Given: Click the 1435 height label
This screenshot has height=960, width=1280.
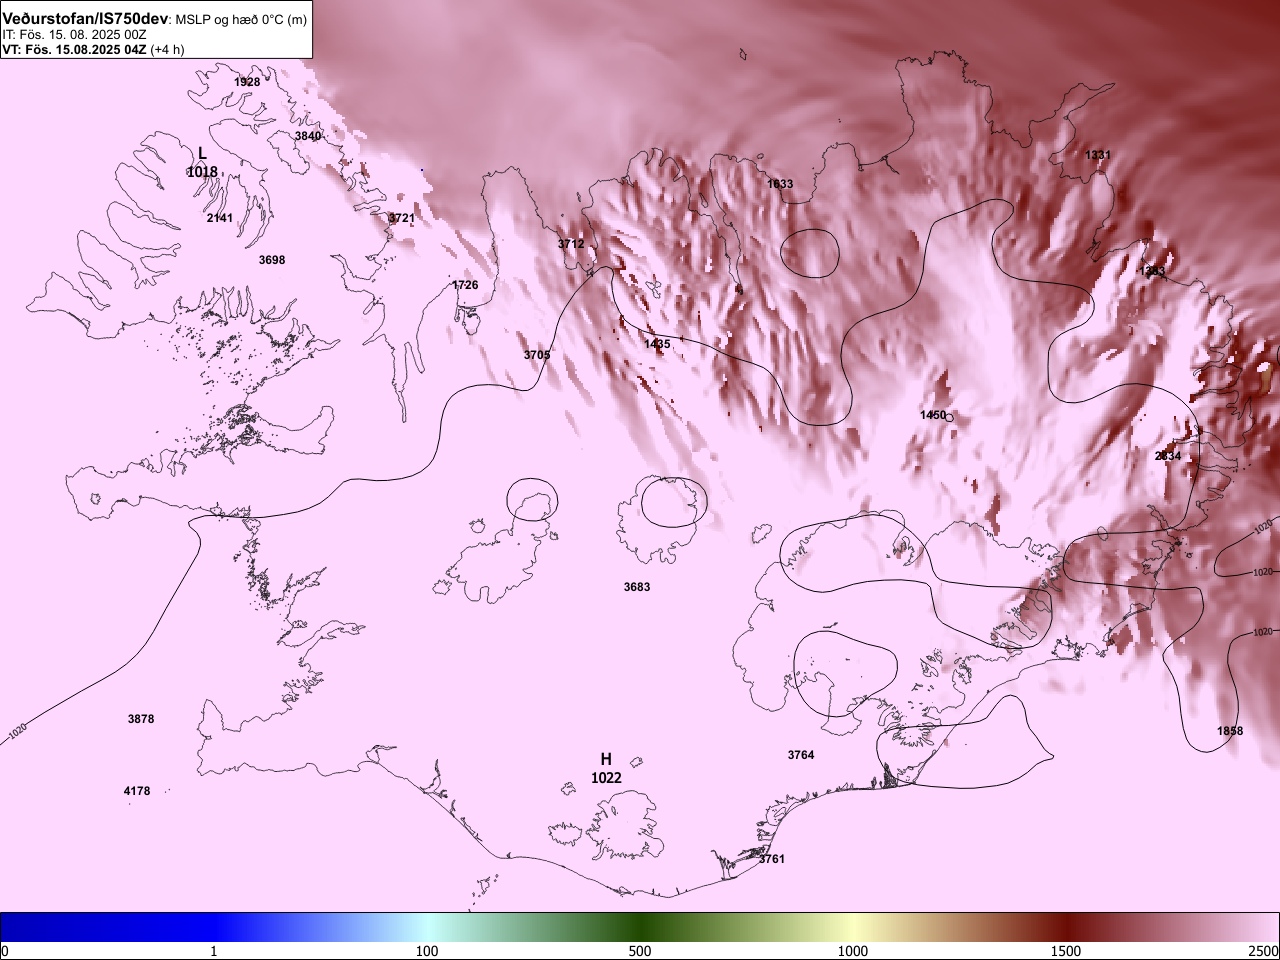Looking at the screenshot, I should [x=657, y=344].
